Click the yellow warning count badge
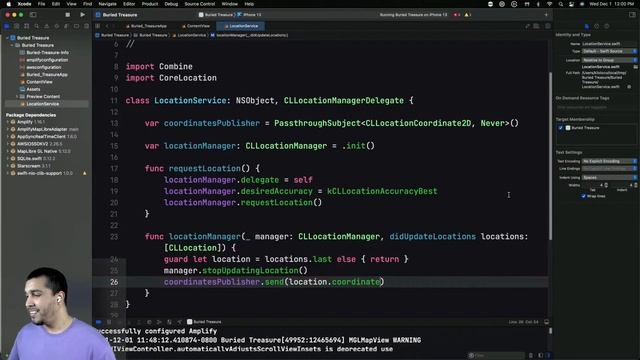 pos(467,15)
